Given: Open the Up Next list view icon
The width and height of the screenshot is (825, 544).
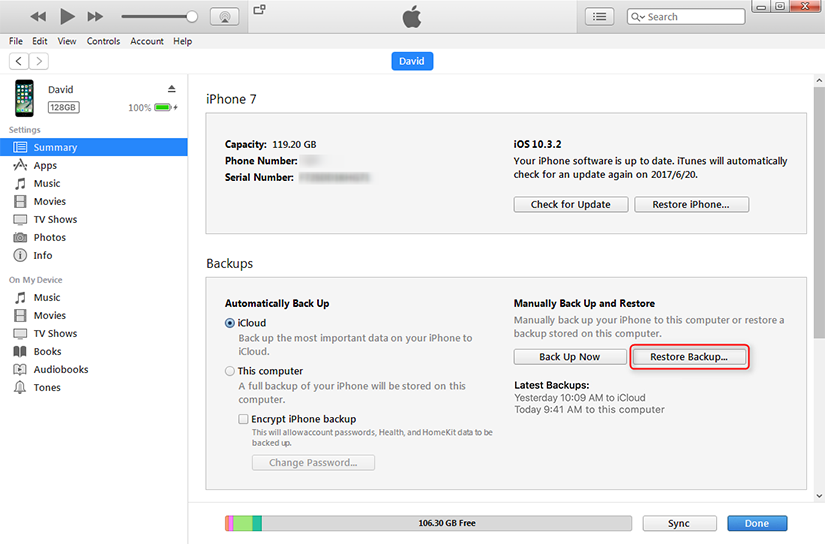Looking at the screenshot, I should coord(599,17).
